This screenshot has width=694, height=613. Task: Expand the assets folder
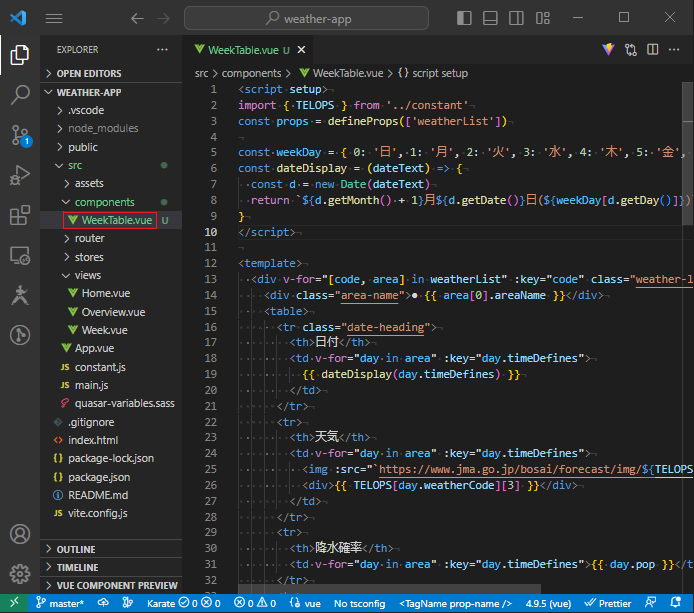tap(111, 183)
